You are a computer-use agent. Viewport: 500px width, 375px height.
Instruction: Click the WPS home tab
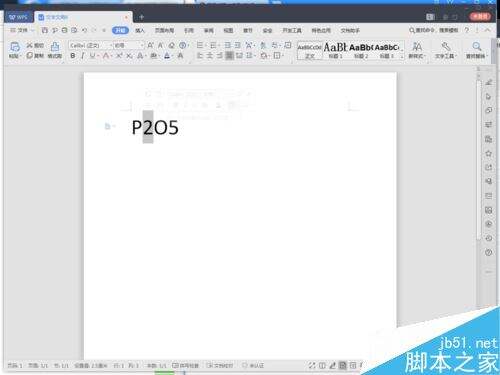click(19, 17)
